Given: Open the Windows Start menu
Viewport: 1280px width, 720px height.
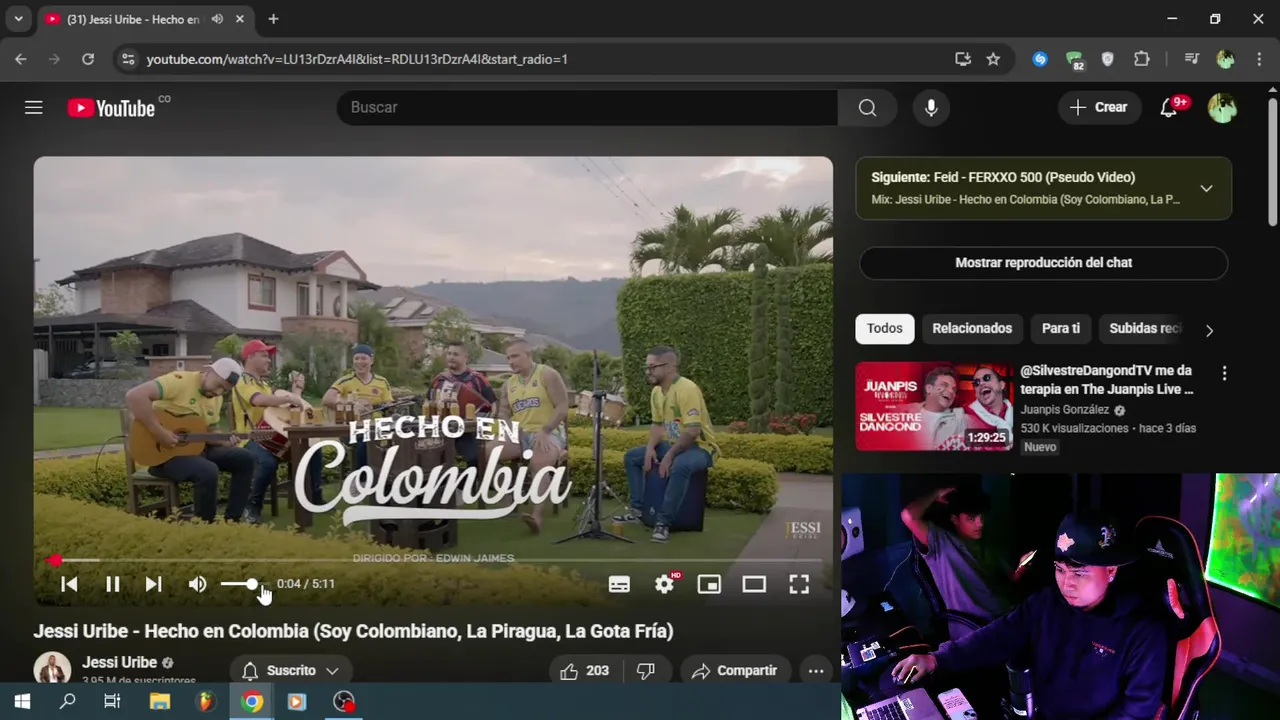Looking at the screenshot, I should [x=22, y=702].
